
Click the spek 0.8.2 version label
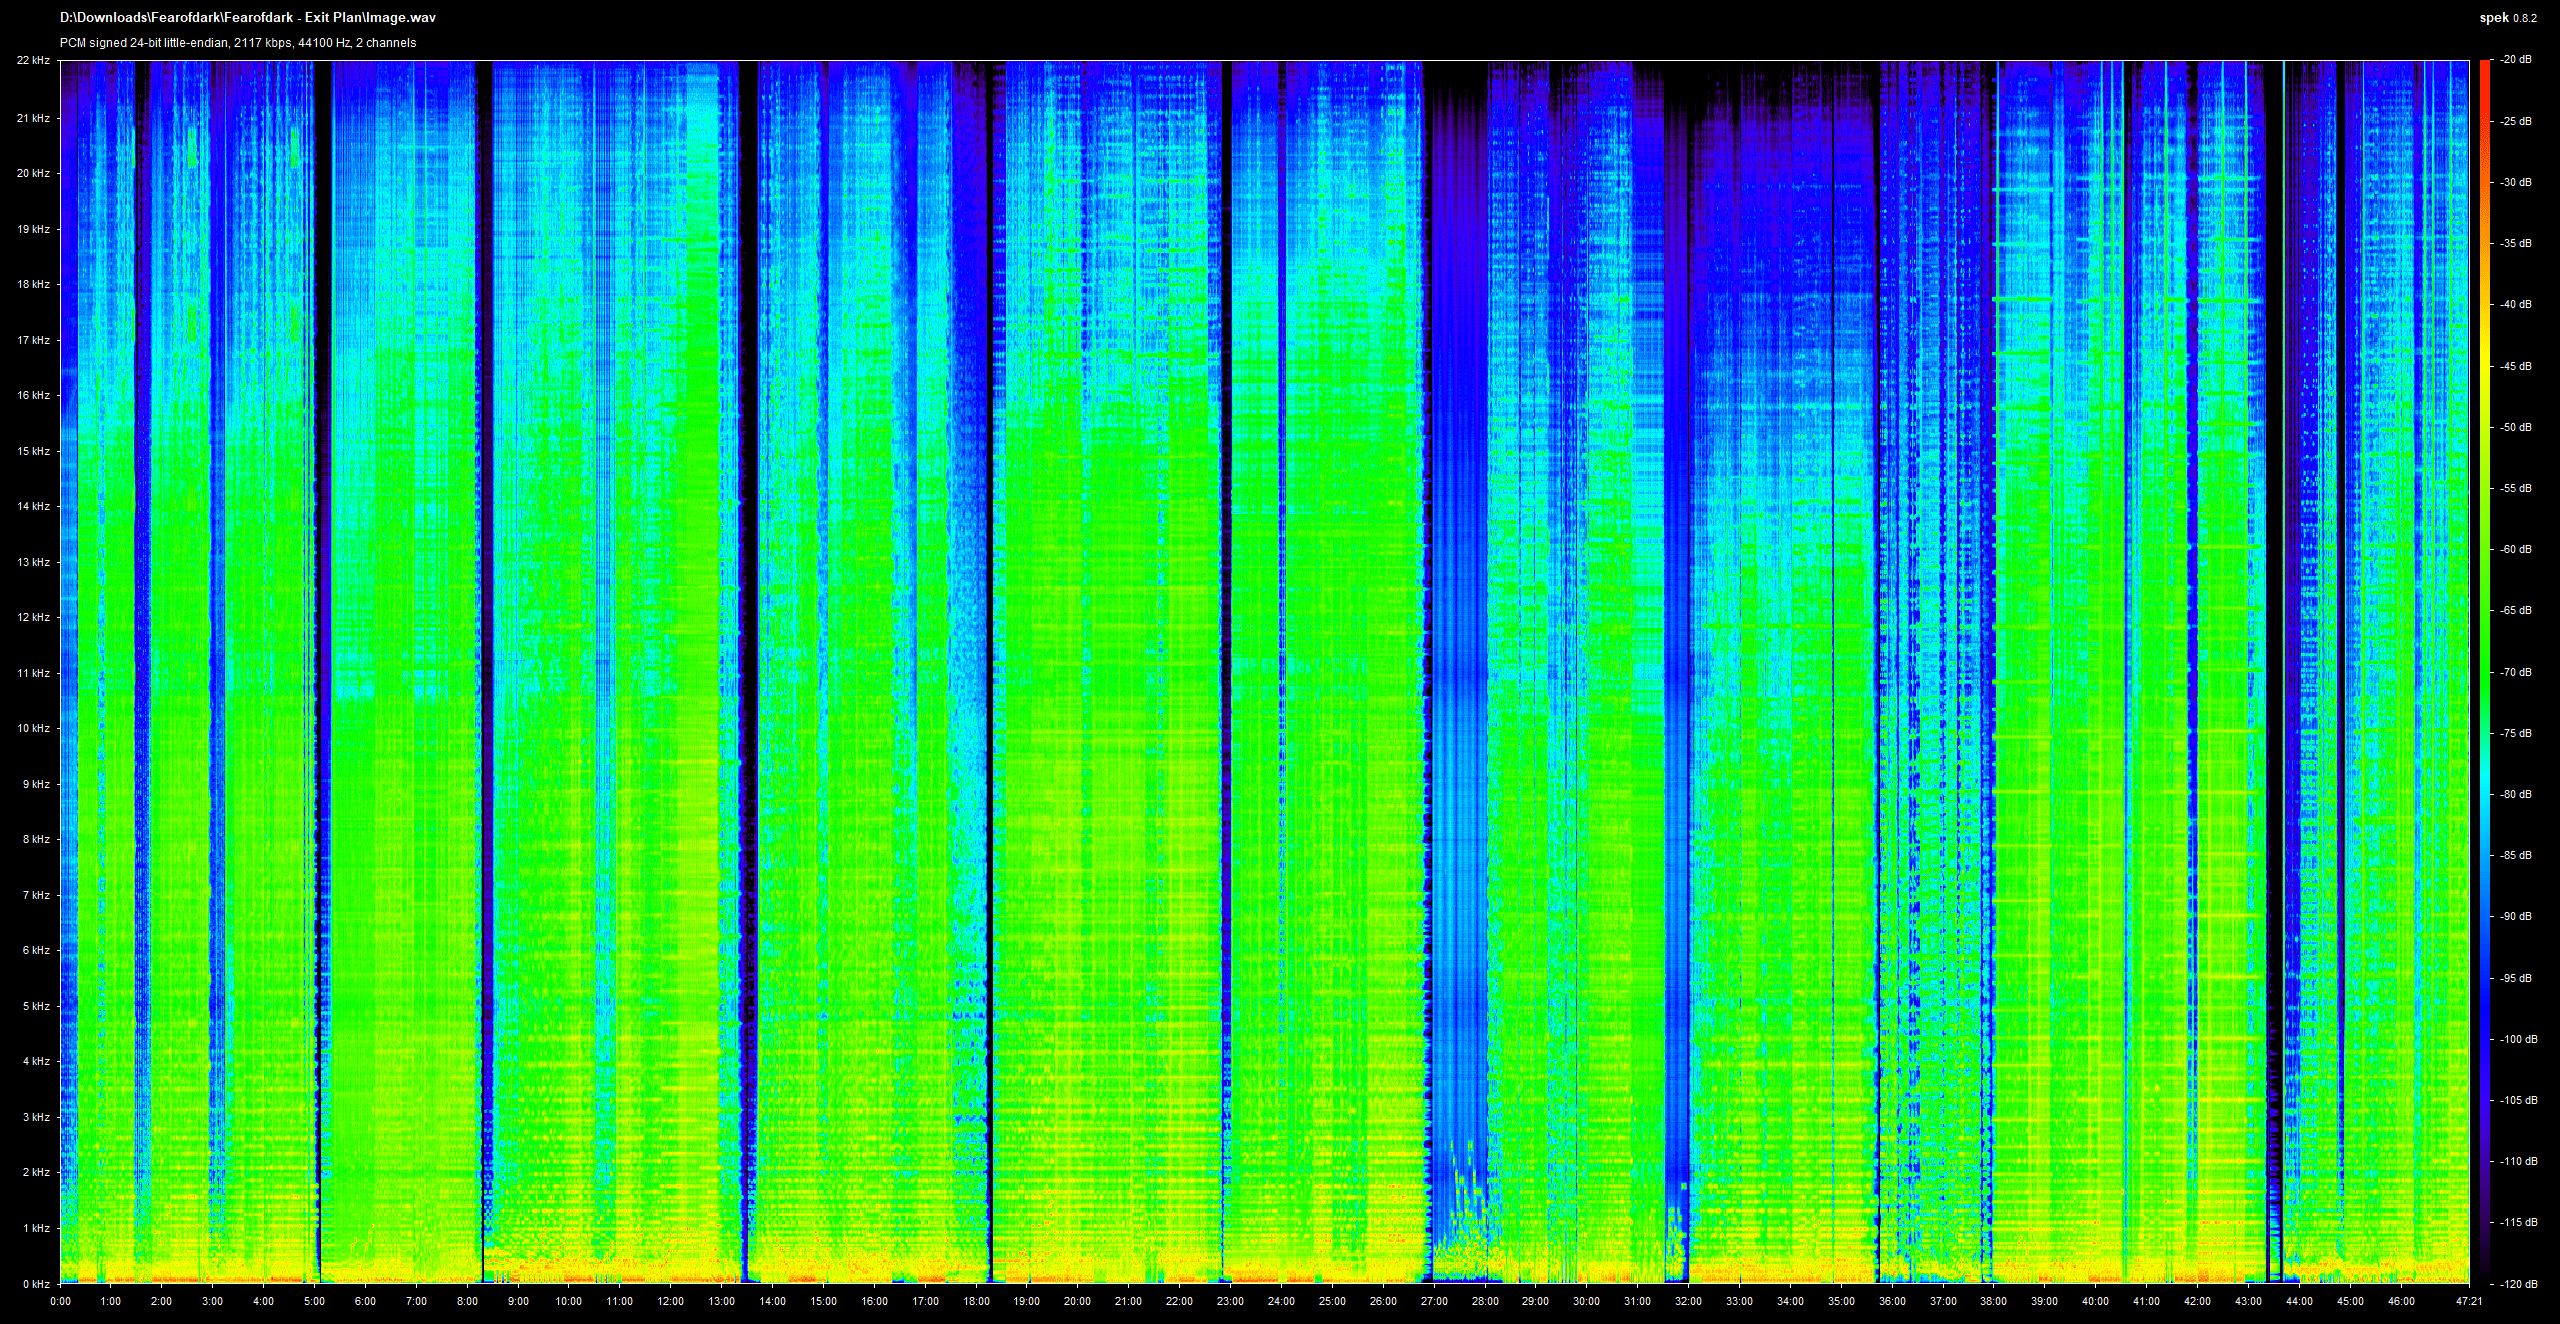pyautogui.click(x=2508, y=17)
